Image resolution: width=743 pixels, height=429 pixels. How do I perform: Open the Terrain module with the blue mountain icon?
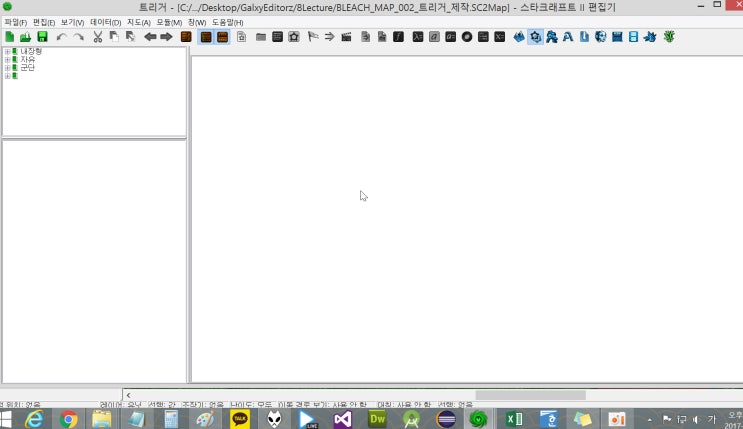pos(519,37)
